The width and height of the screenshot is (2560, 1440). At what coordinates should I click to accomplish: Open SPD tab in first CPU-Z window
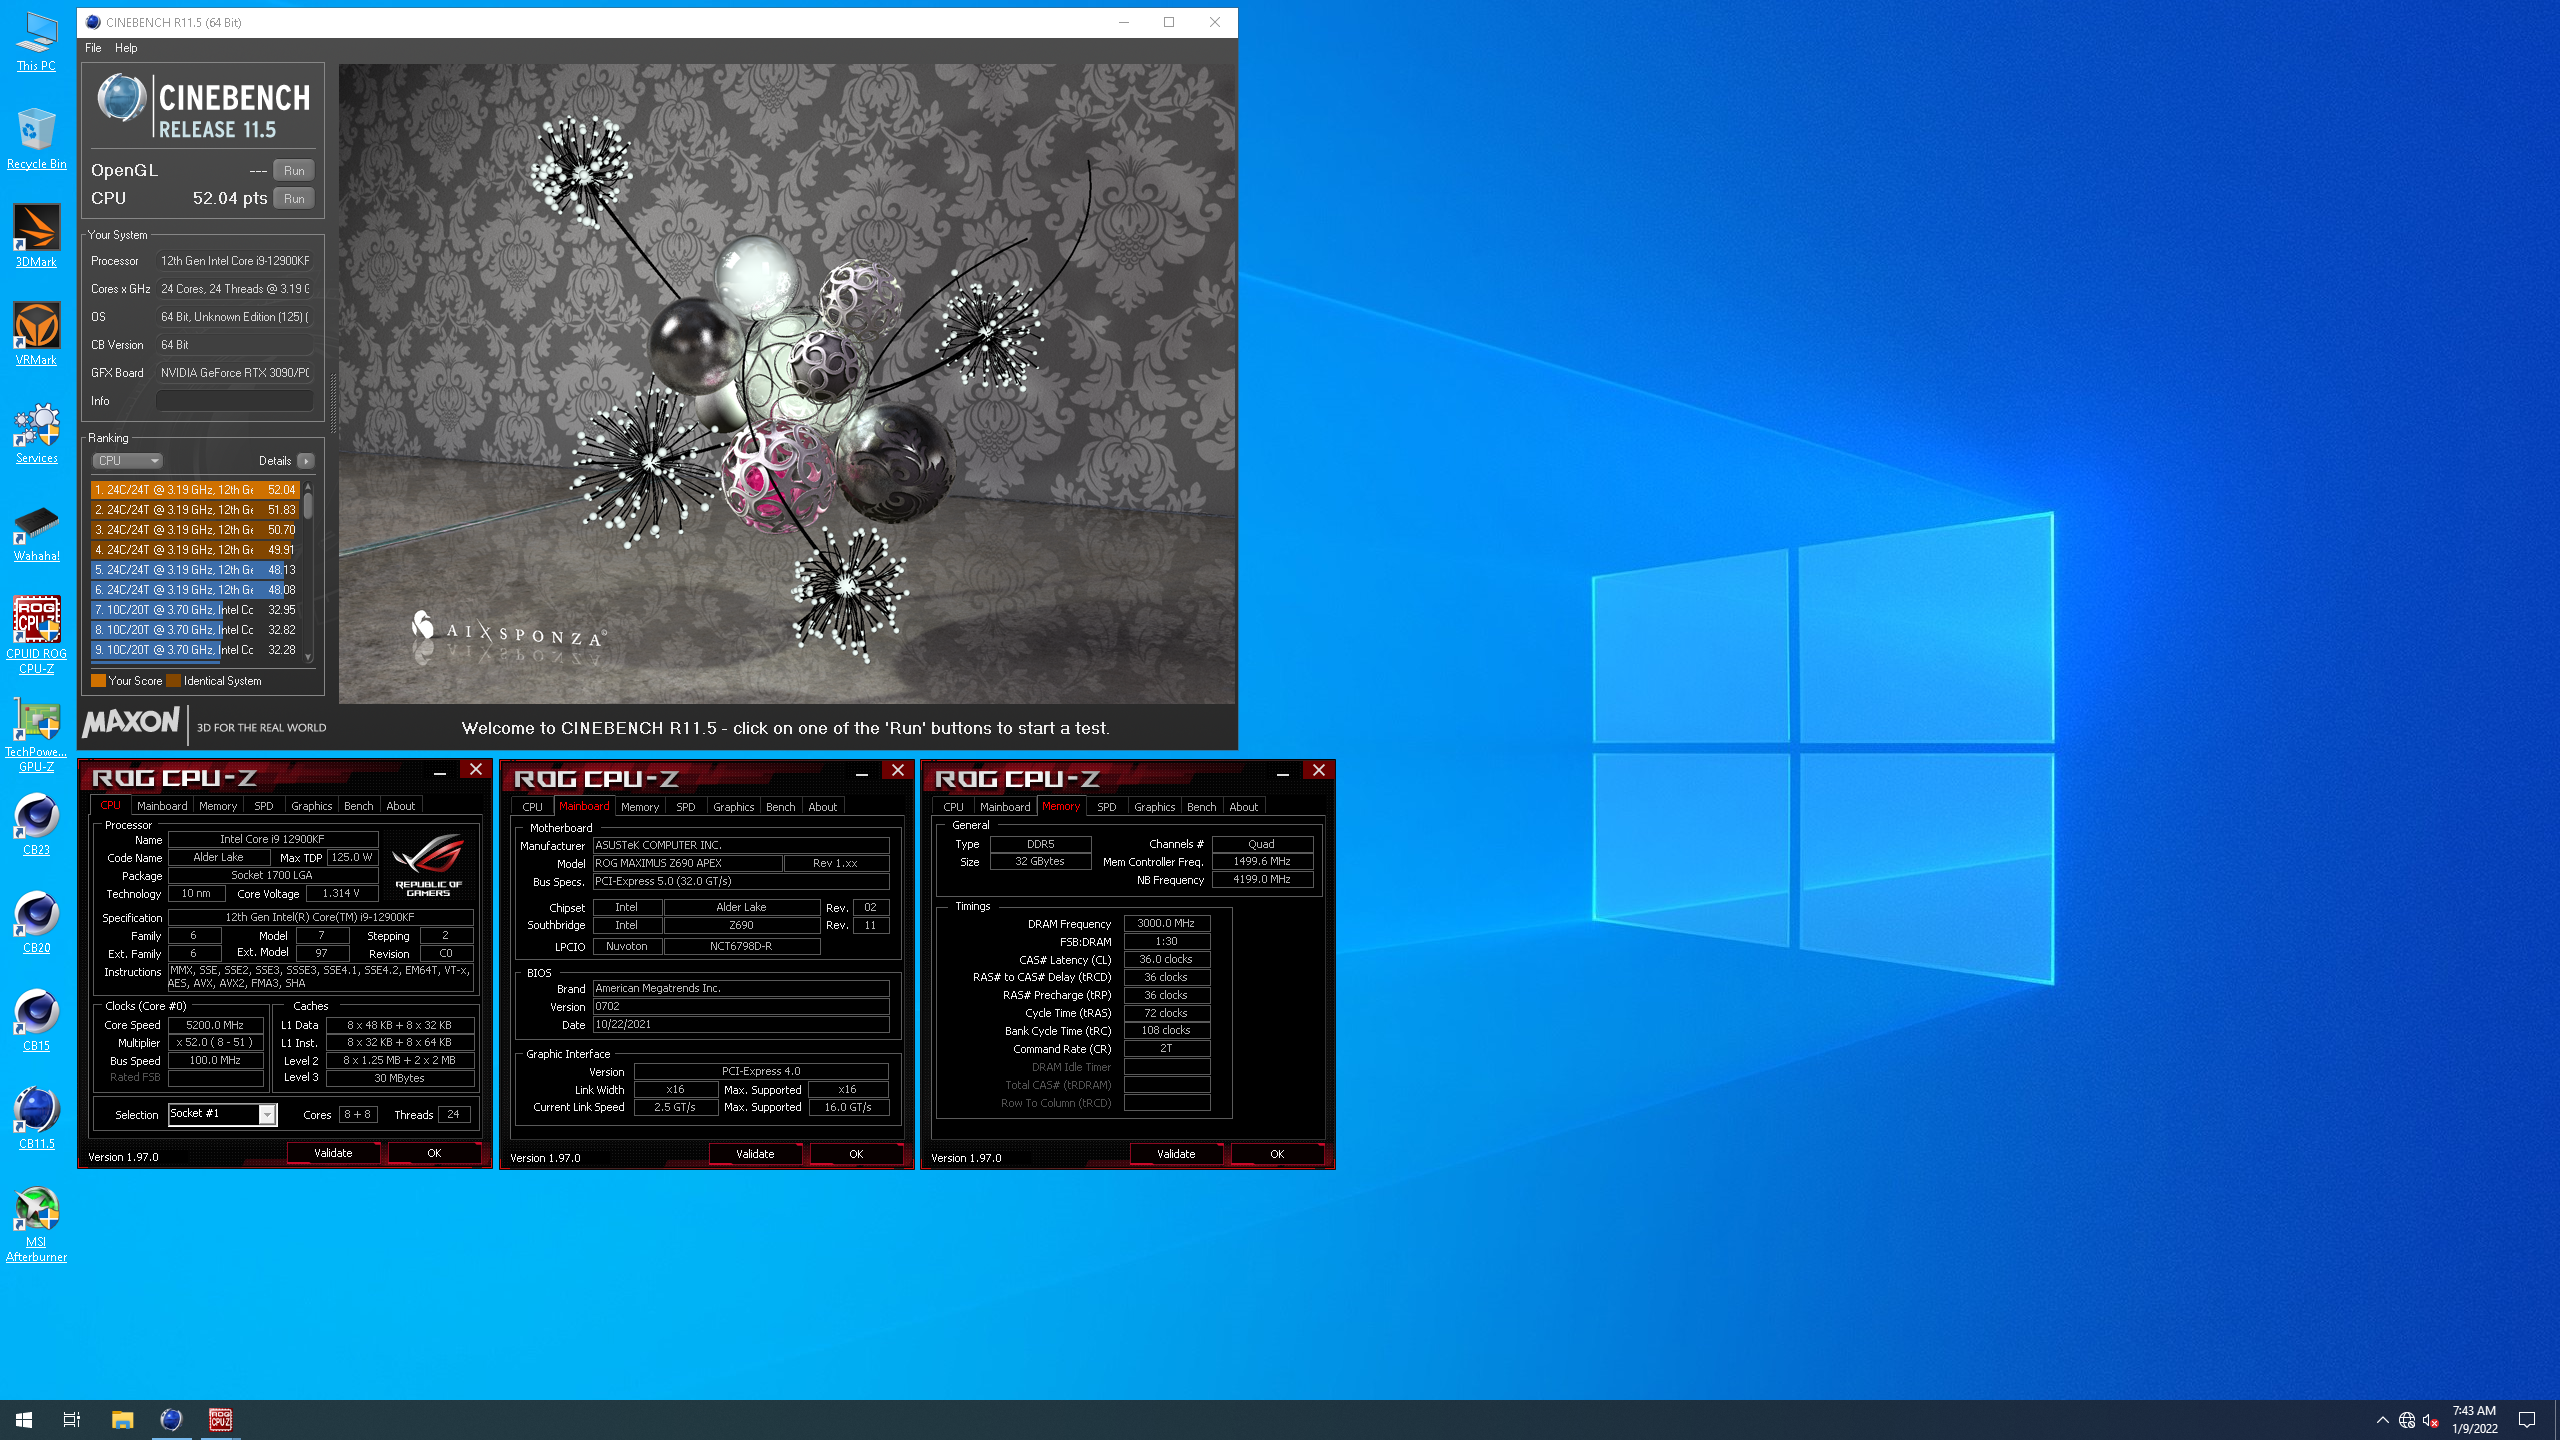[264, 806]
